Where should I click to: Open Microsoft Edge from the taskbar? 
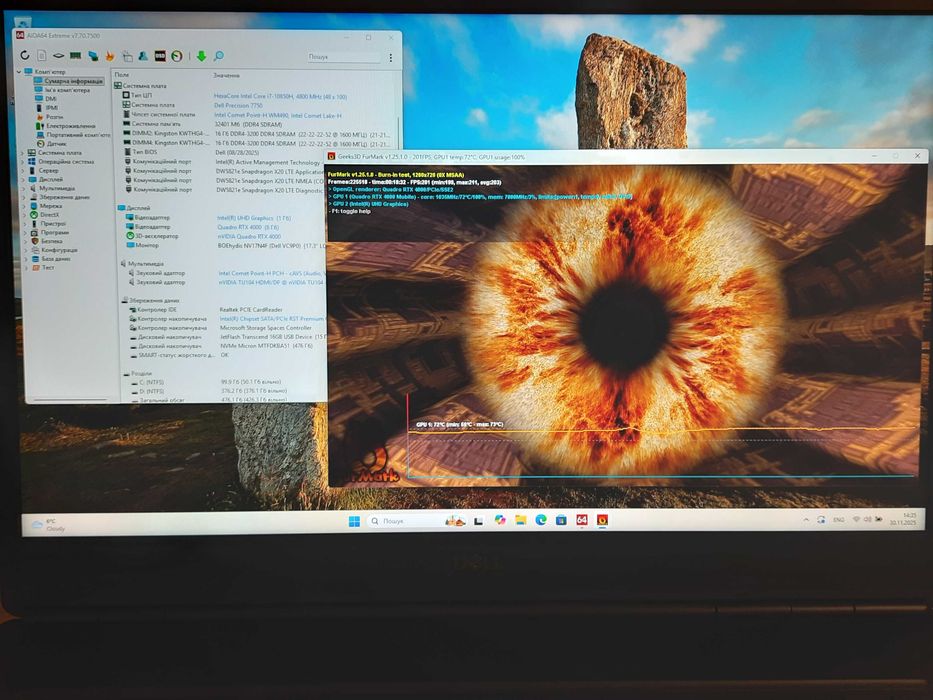pyautogui.click(x=541, y=520)
